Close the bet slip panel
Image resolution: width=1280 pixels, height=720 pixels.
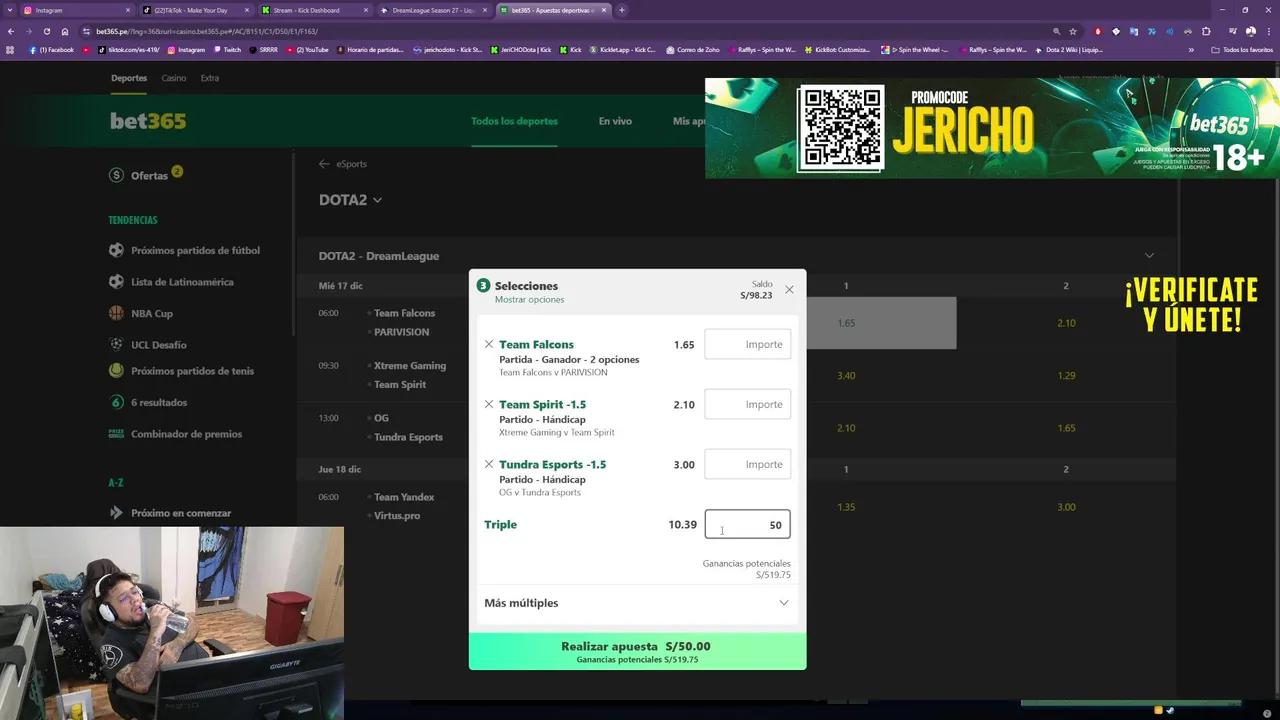point(789,289)
